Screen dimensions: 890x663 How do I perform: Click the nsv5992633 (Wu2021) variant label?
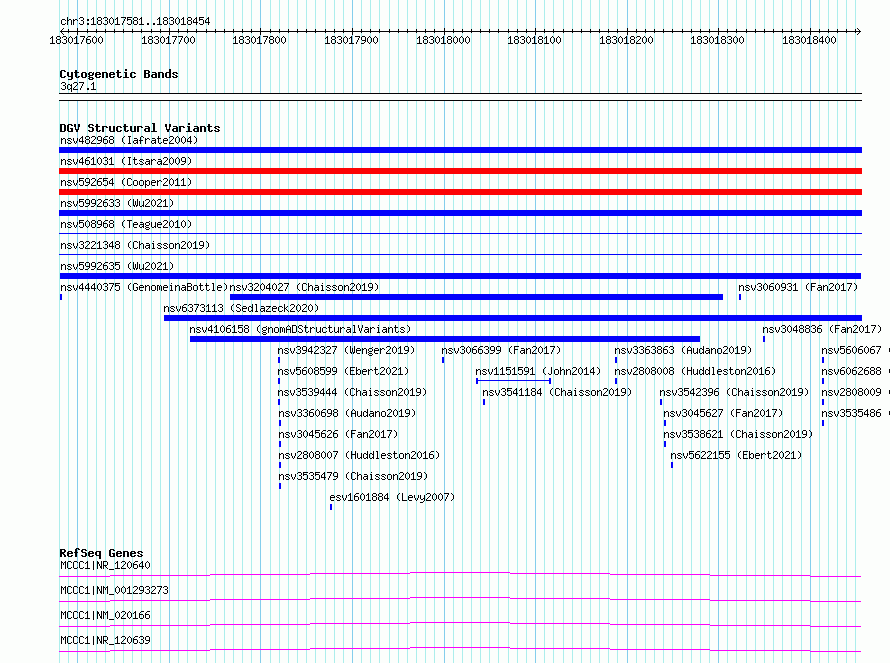117,203
